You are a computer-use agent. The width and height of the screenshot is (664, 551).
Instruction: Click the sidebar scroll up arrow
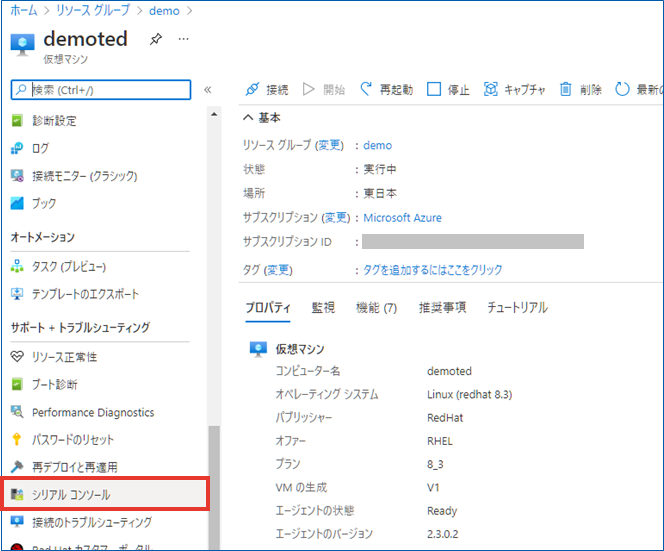pyautogui.click(x=214, y=114)
